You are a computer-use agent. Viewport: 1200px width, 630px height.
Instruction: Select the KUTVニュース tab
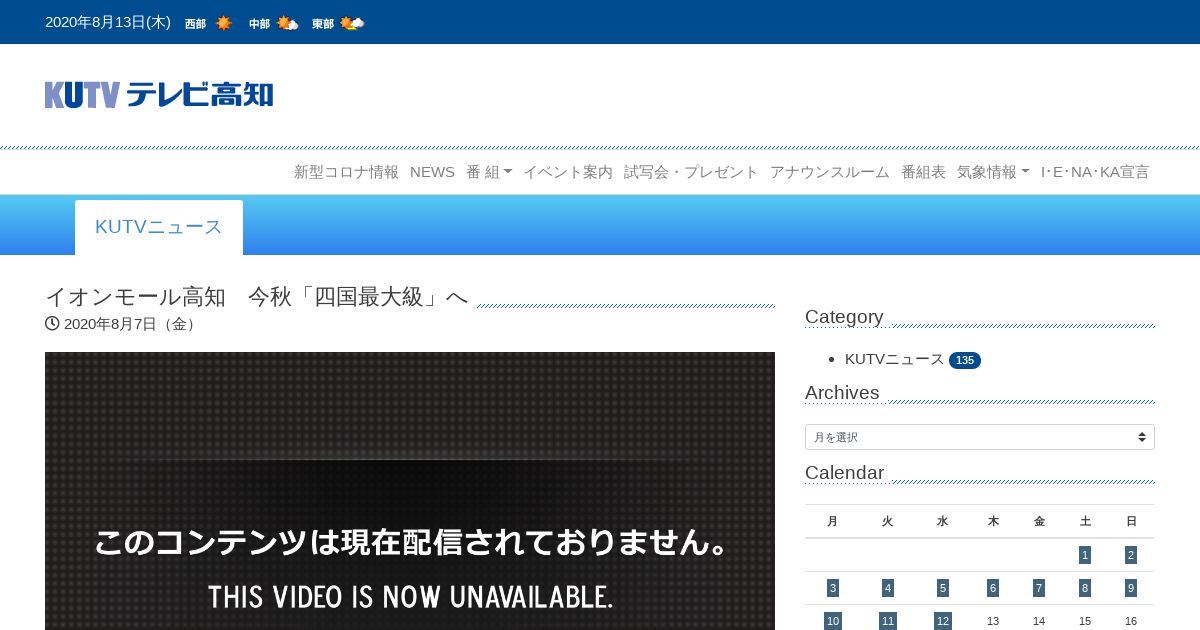coord(159,227)
